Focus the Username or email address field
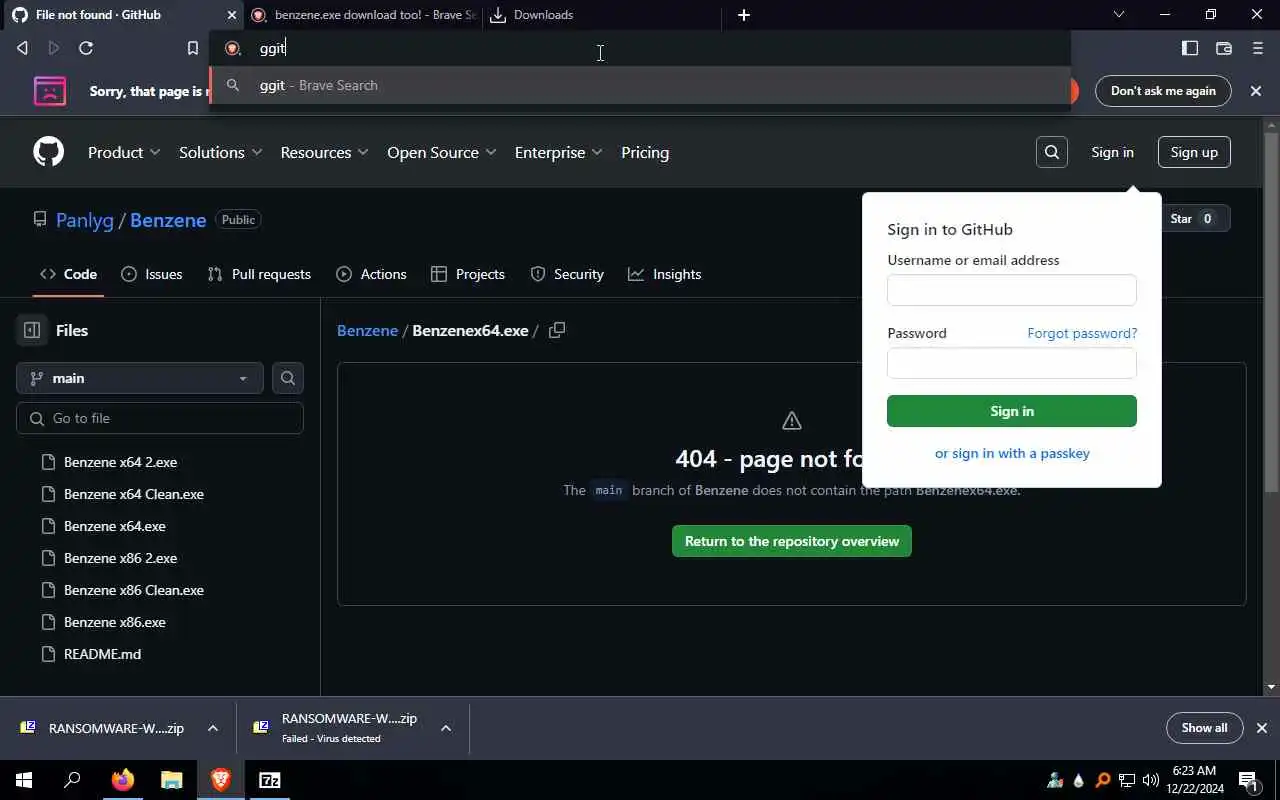This screenshot has width=1280, height=800. pyautogui.click(x=1012, y=290)
